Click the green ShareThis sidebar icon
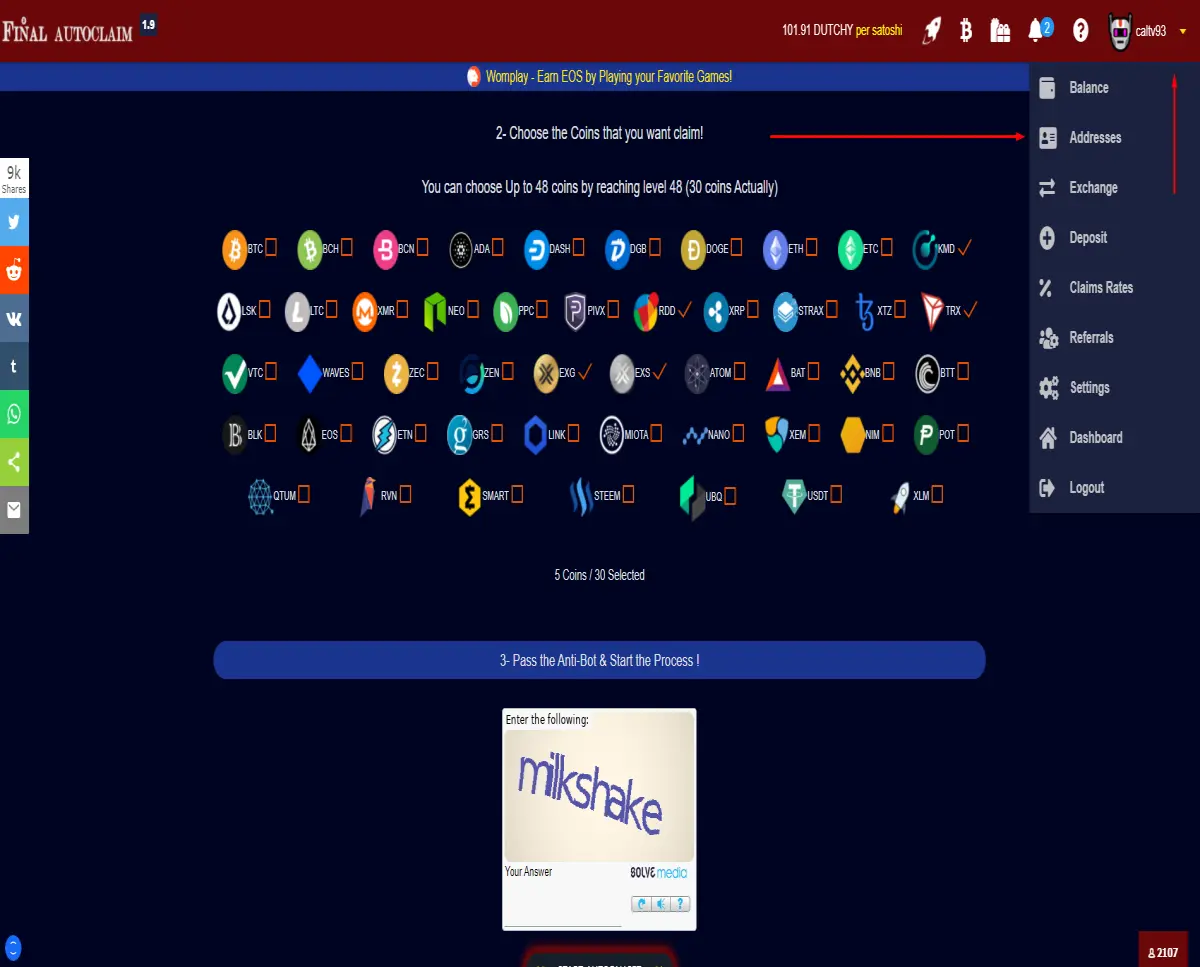 pyautogui.click(x=14, y=462)
